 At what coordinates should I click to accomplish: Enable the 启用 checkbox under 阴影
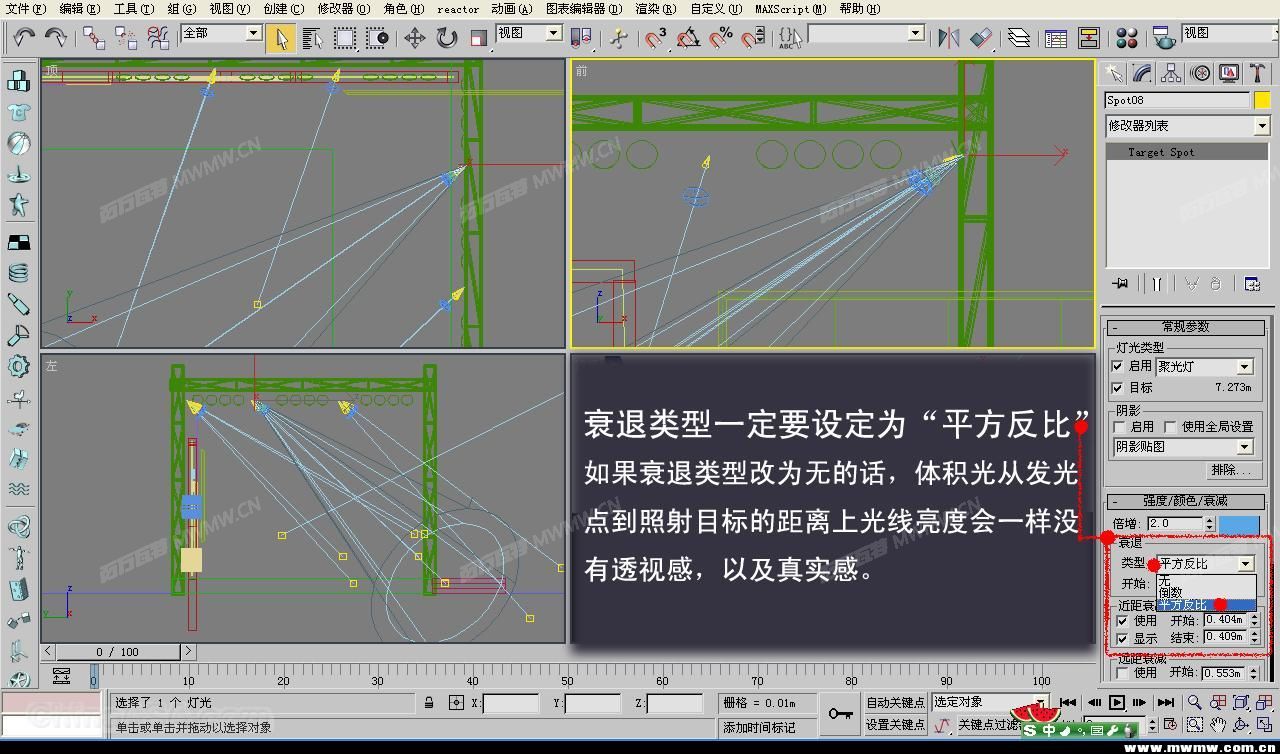click(x=1119, y=427)
